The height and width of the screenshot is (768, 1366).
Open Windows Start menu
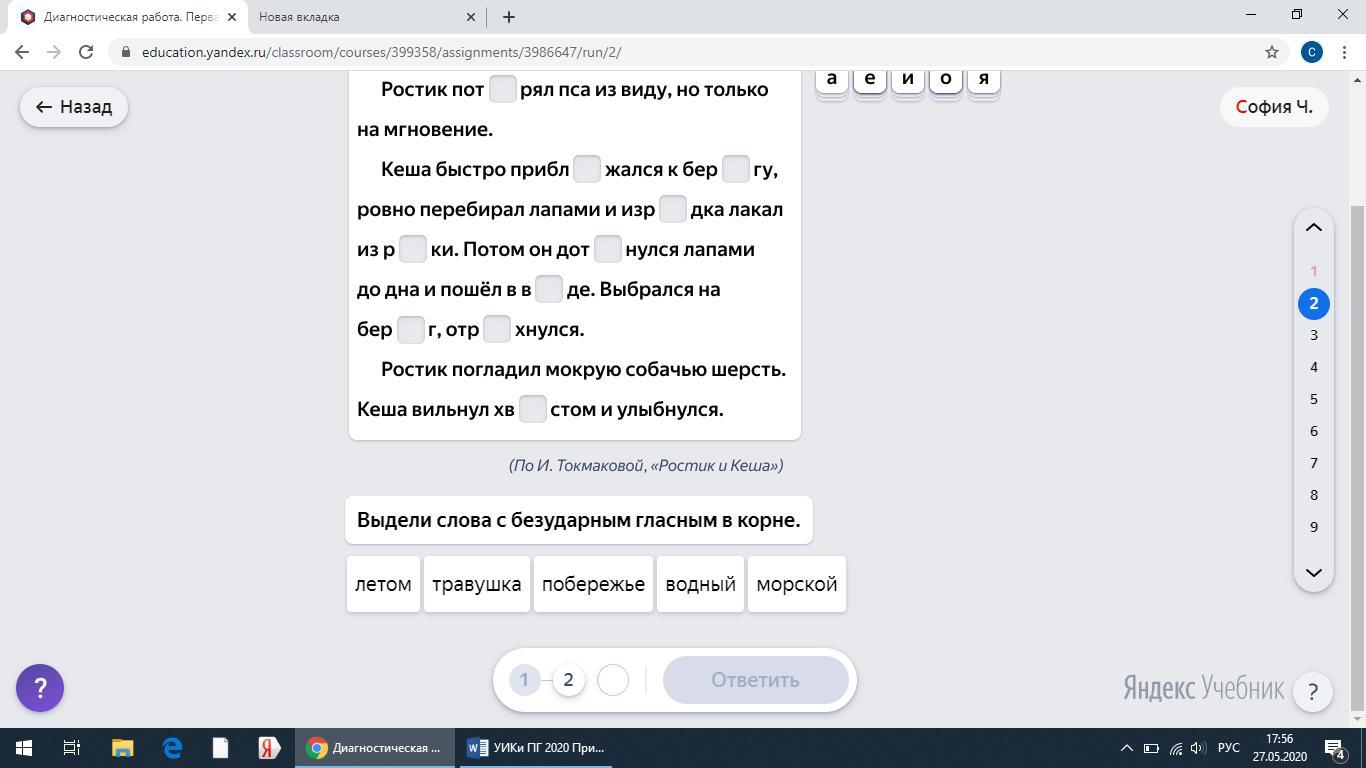coord(23,748)
